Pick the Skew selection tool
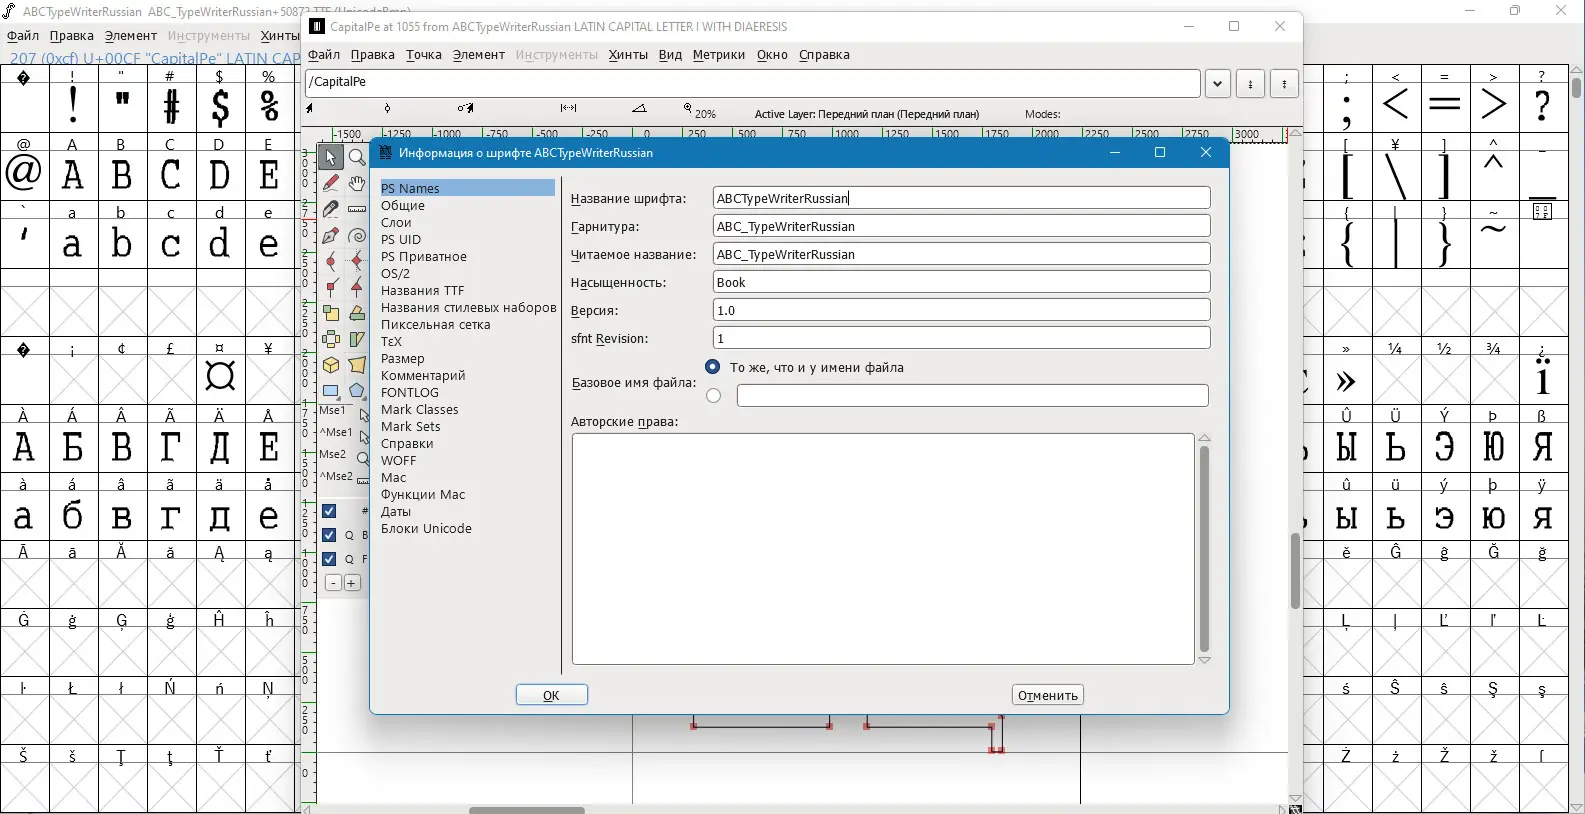This screenshot has height=814, width=1585. click(x=357, y=340)
